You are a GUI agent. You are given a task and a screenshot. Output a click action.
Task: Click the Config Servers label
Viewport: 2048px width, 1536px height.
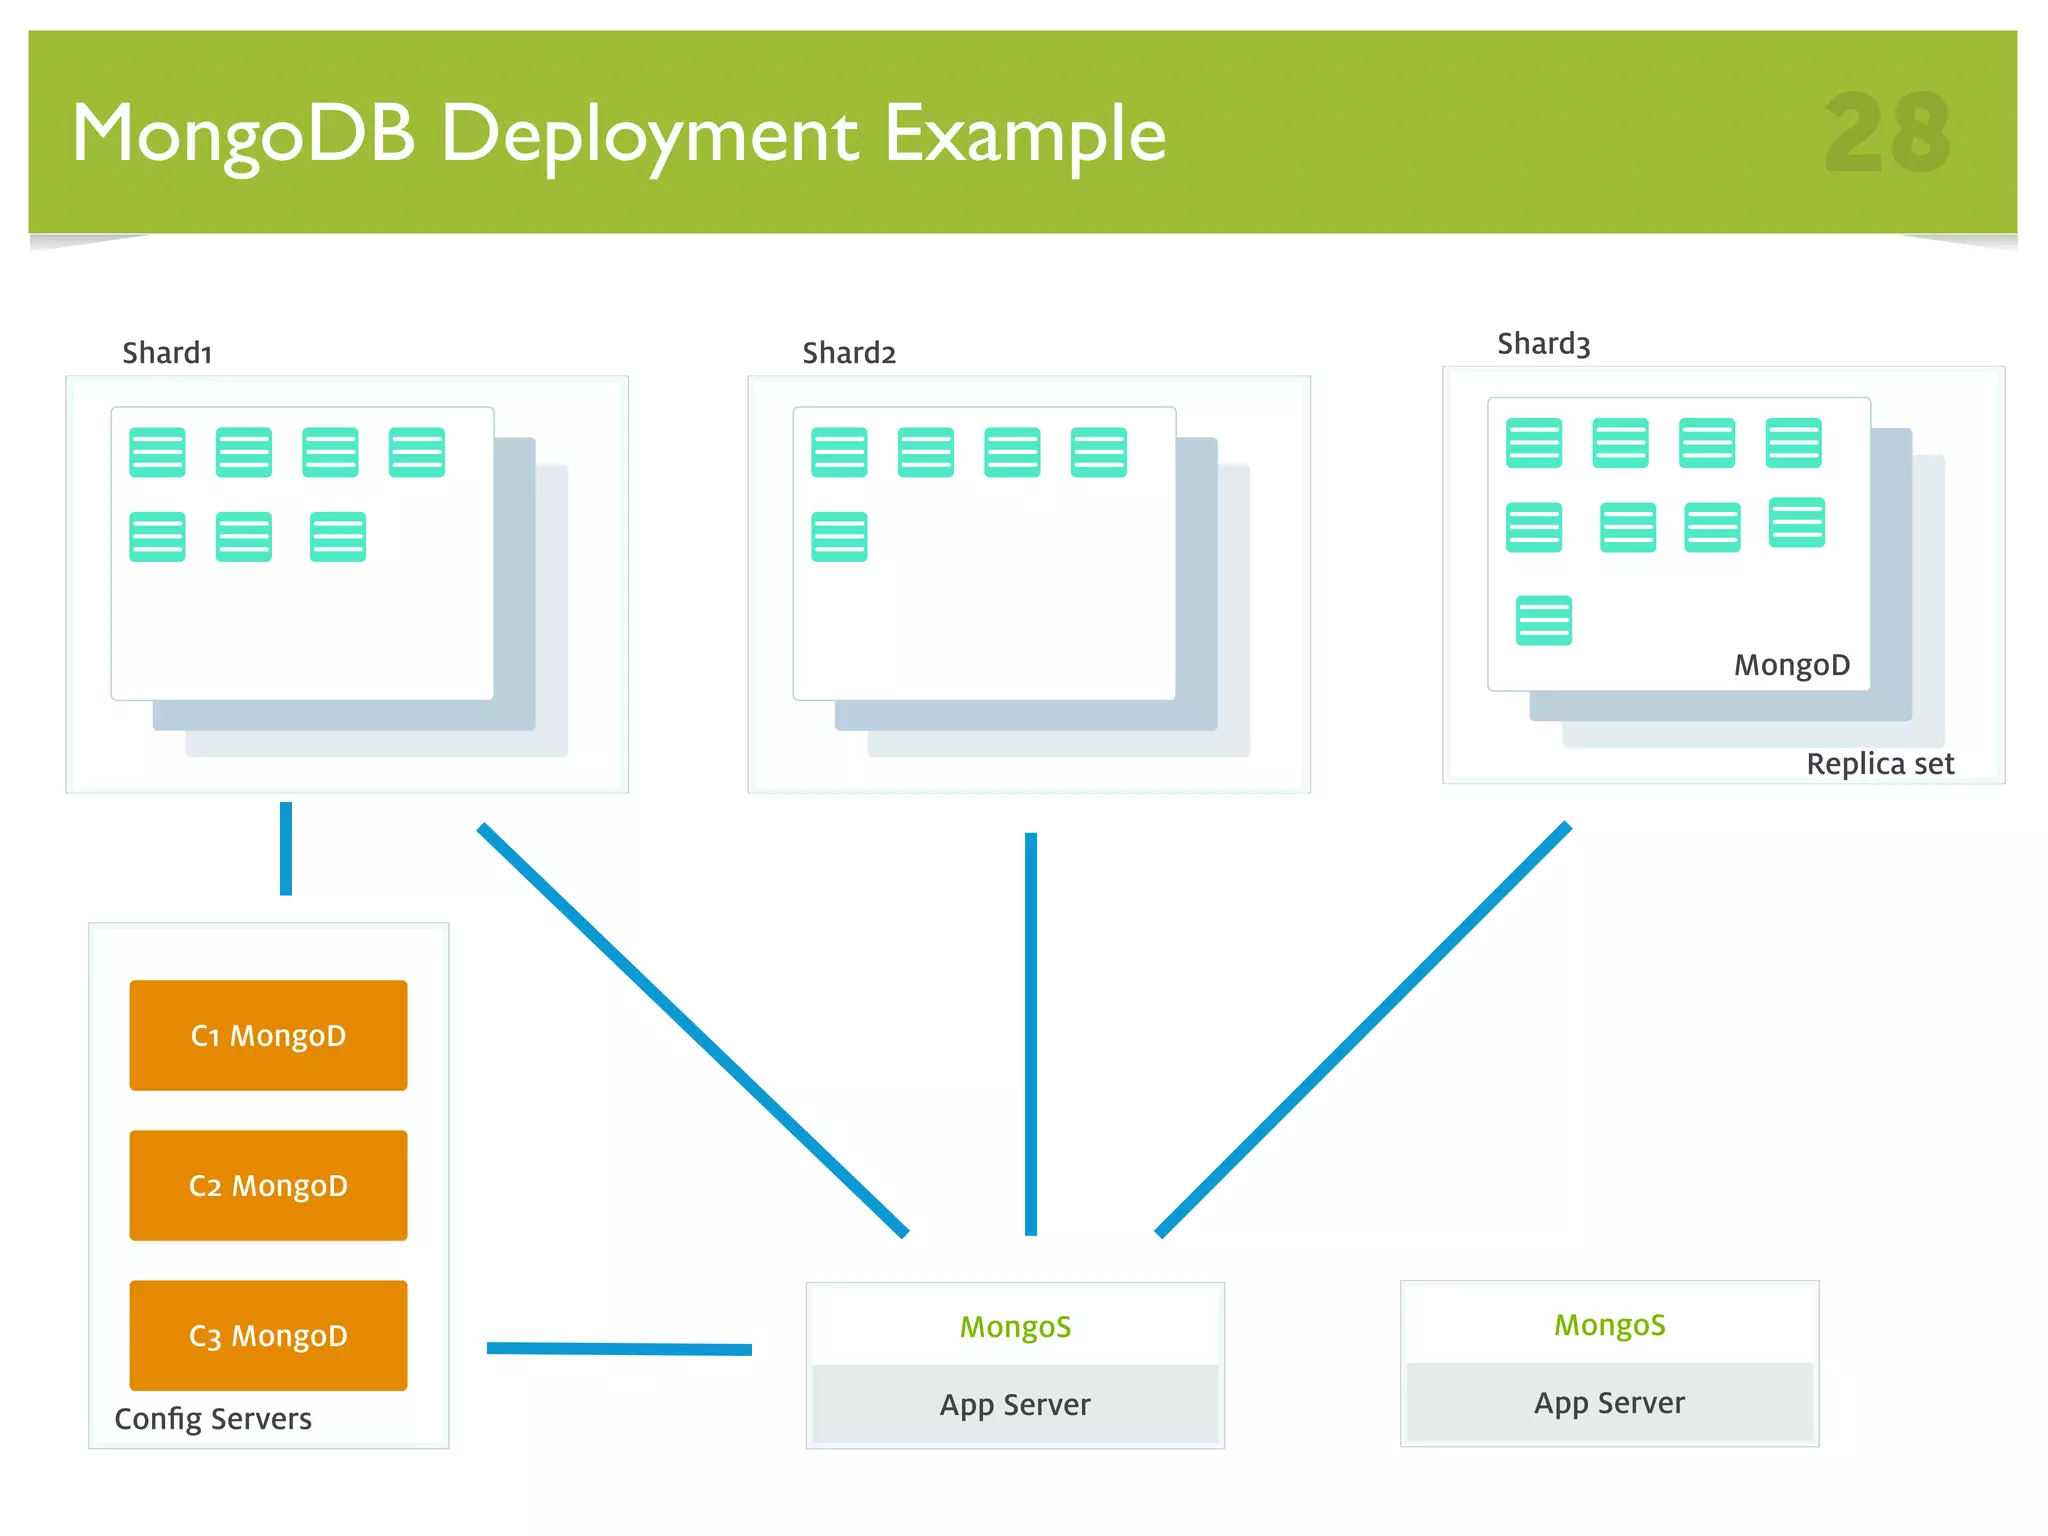pos(213,1419)
